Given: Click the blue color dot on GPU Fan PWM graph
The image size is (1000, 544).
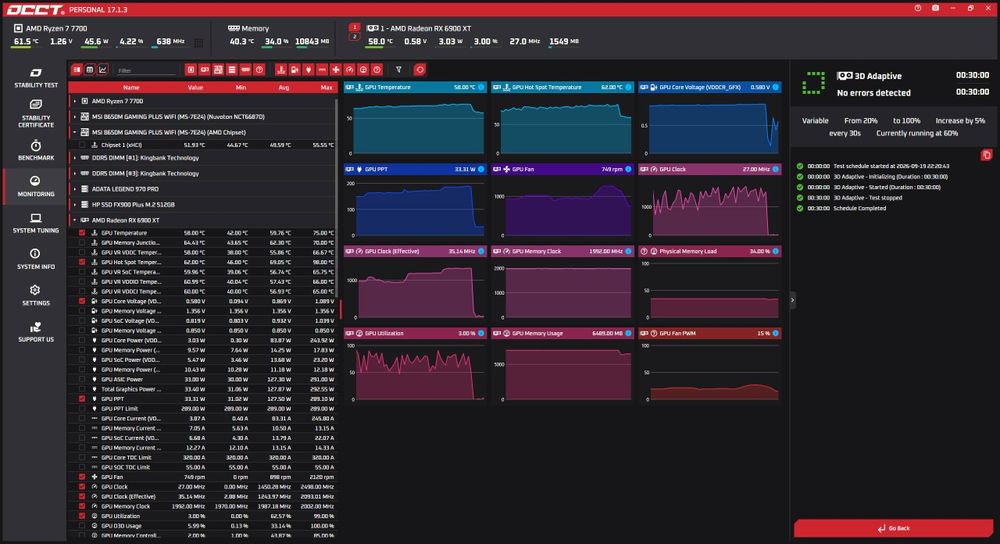Looking at the screenshot, I should click(x=776, y=333).
